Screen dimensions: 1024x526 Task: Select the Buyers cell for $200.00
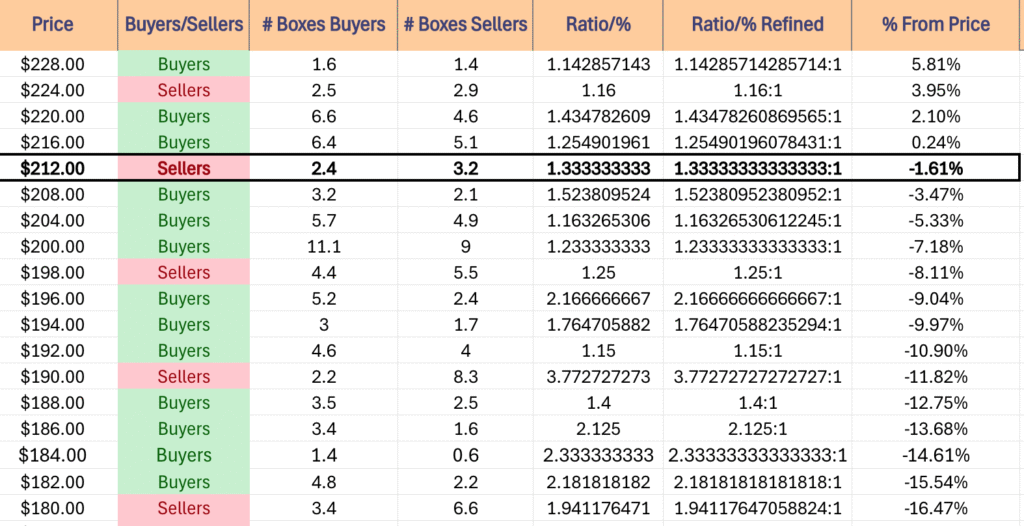pos(184,247)
